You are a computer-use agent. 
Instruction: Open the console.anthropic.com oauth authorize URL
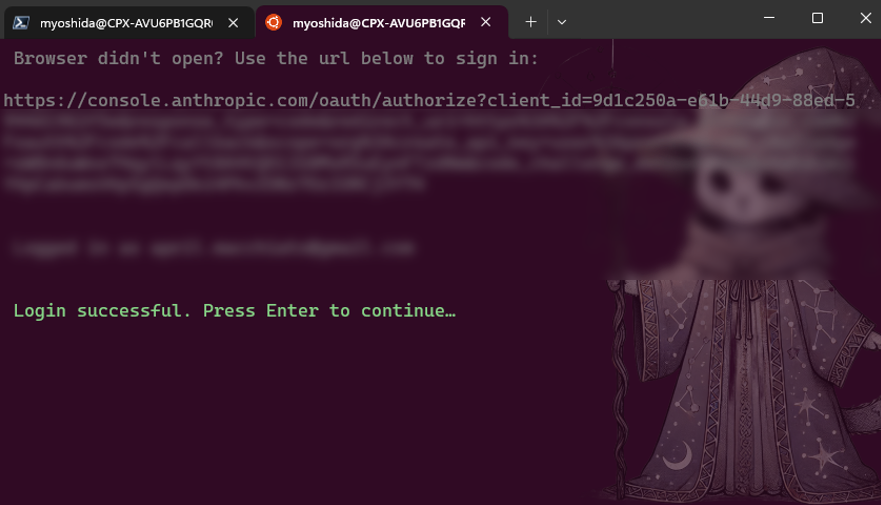click(x=429, y=101)
